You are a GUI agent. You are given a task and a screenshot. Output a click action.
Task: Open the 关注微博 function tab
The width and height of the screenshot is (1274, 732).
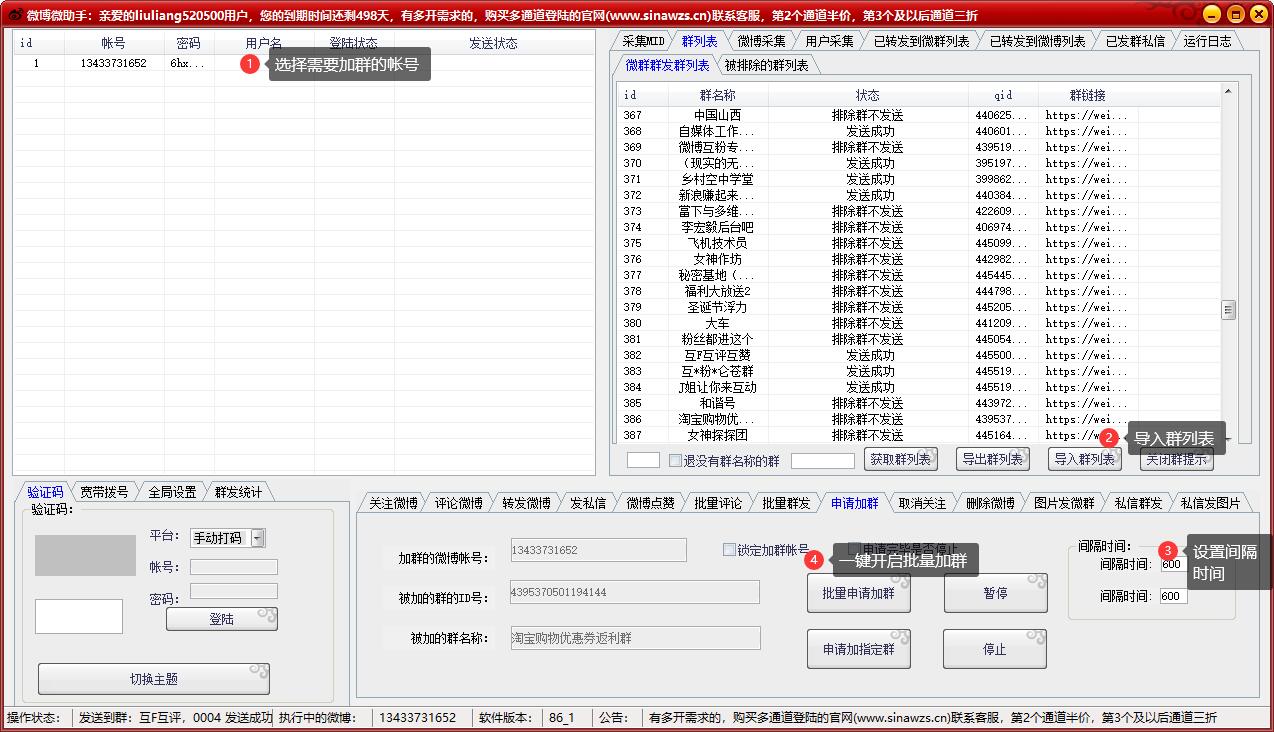[393, 503]
